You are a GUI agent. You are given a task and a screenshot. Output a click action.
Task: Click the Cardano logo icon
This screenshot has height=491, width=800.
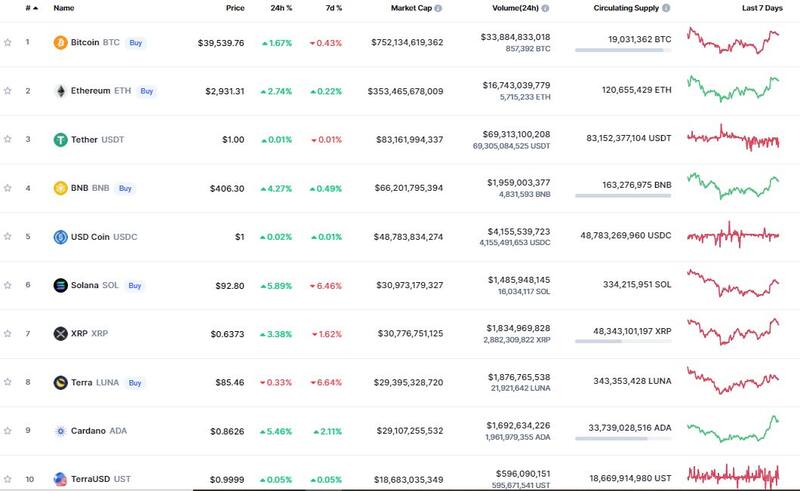(60, 431)
